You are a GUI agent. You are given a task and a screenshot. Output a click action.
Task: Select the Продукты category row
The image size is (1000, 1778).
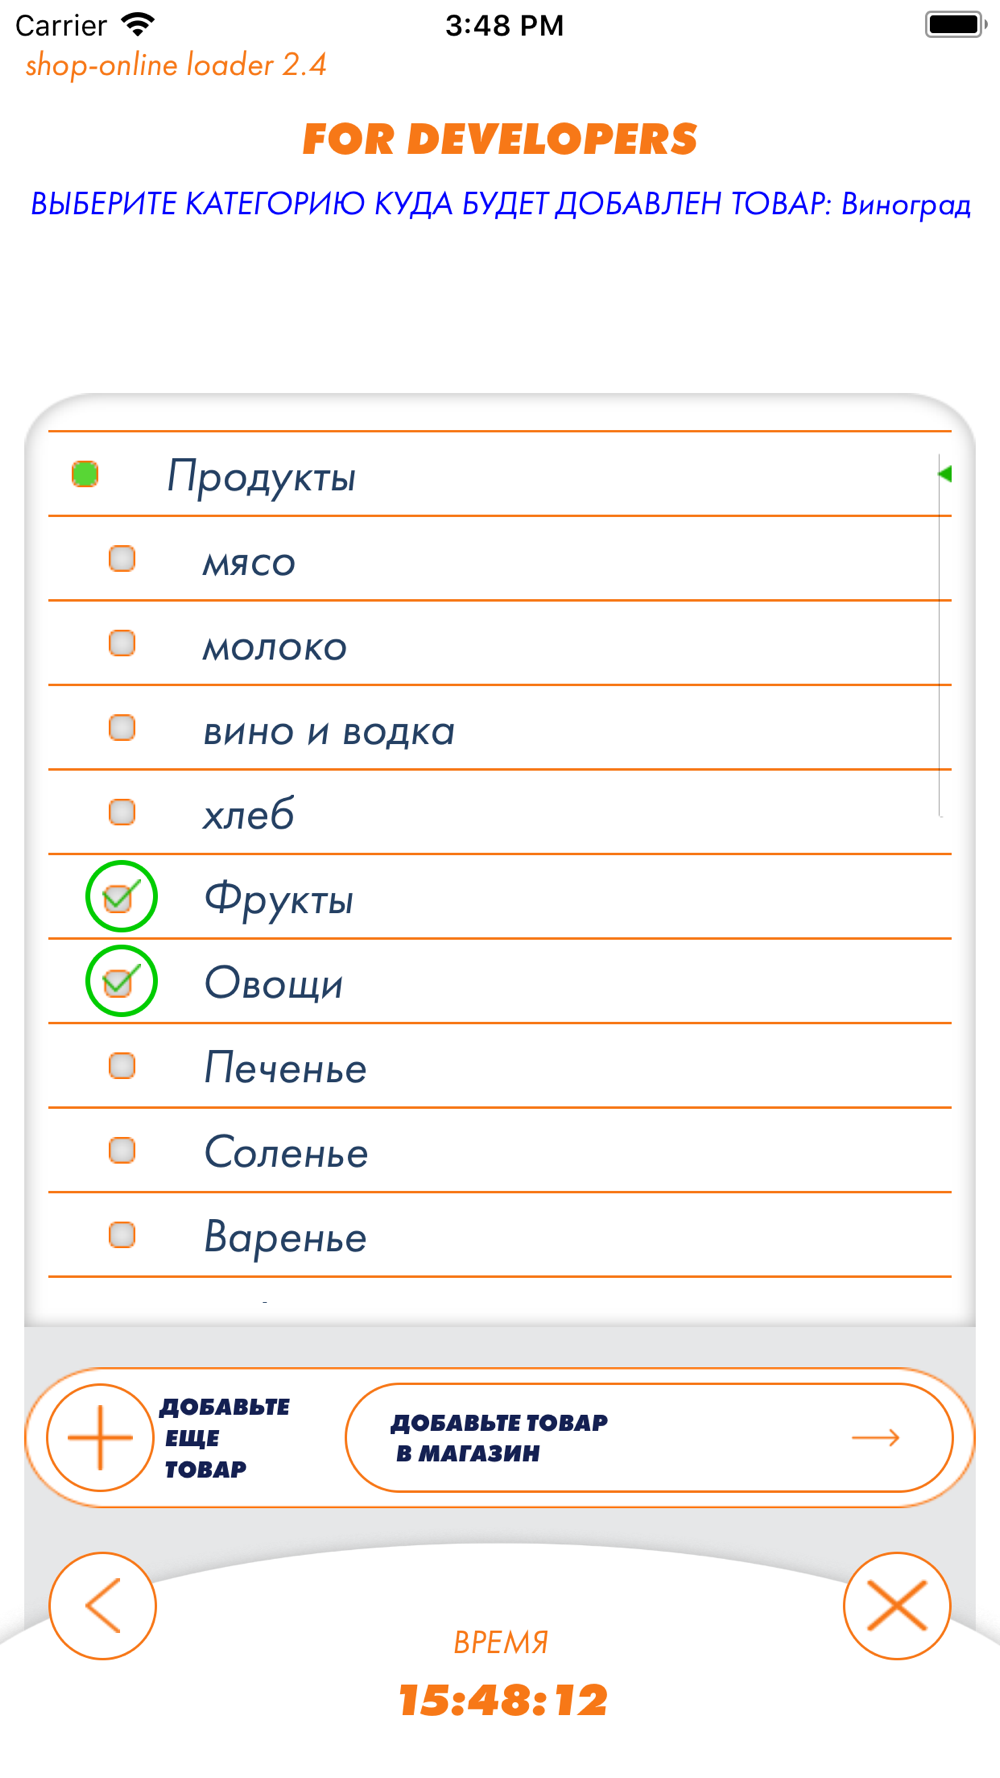tap(500, 474)
